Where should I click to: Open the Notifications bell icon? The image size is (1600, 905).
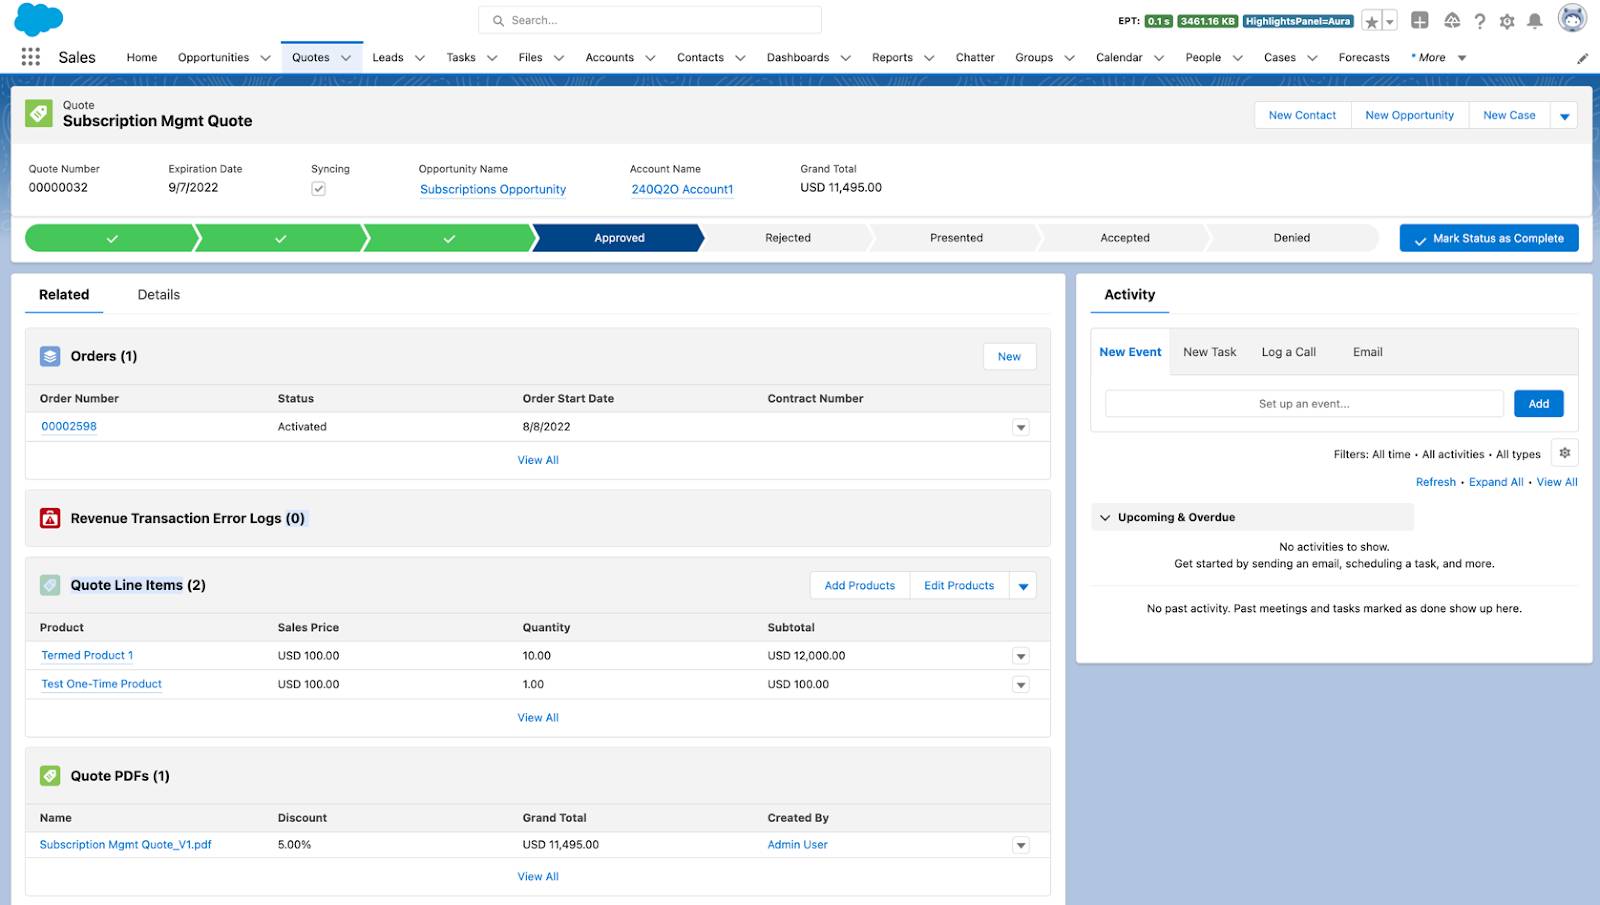click(1535, 21)
